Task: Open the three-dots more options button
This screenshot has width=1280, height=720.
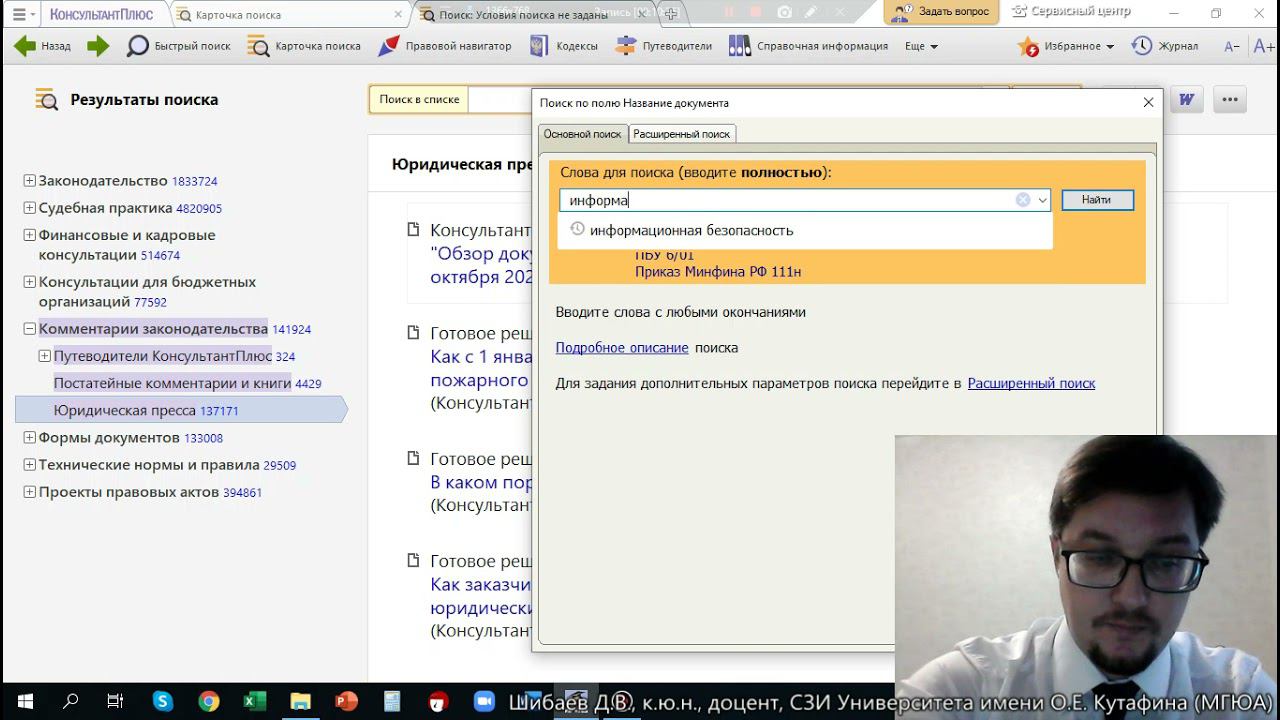Action: pyautogui.click(x=1230, y=99)
